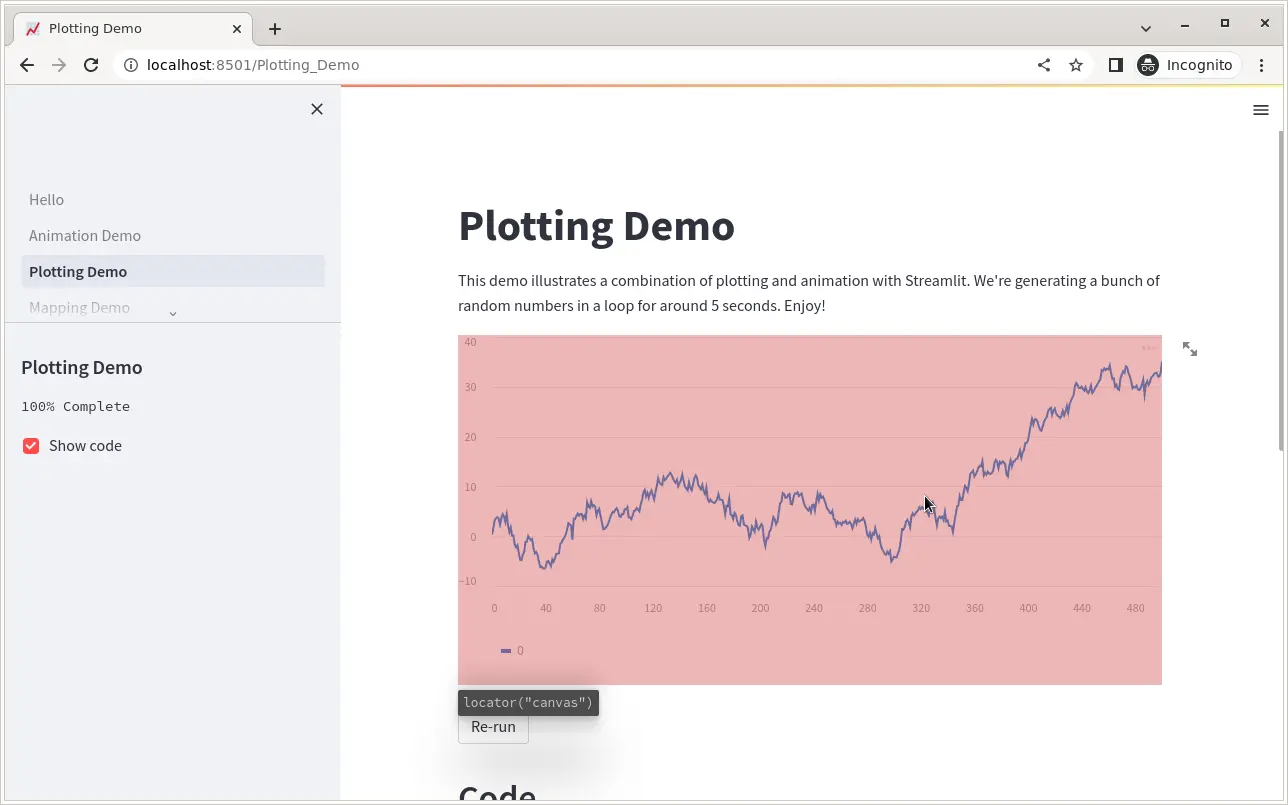This screenshot has height=805, width=1288.
Task: View site information icon in address bar
Action: coord(130,65)
